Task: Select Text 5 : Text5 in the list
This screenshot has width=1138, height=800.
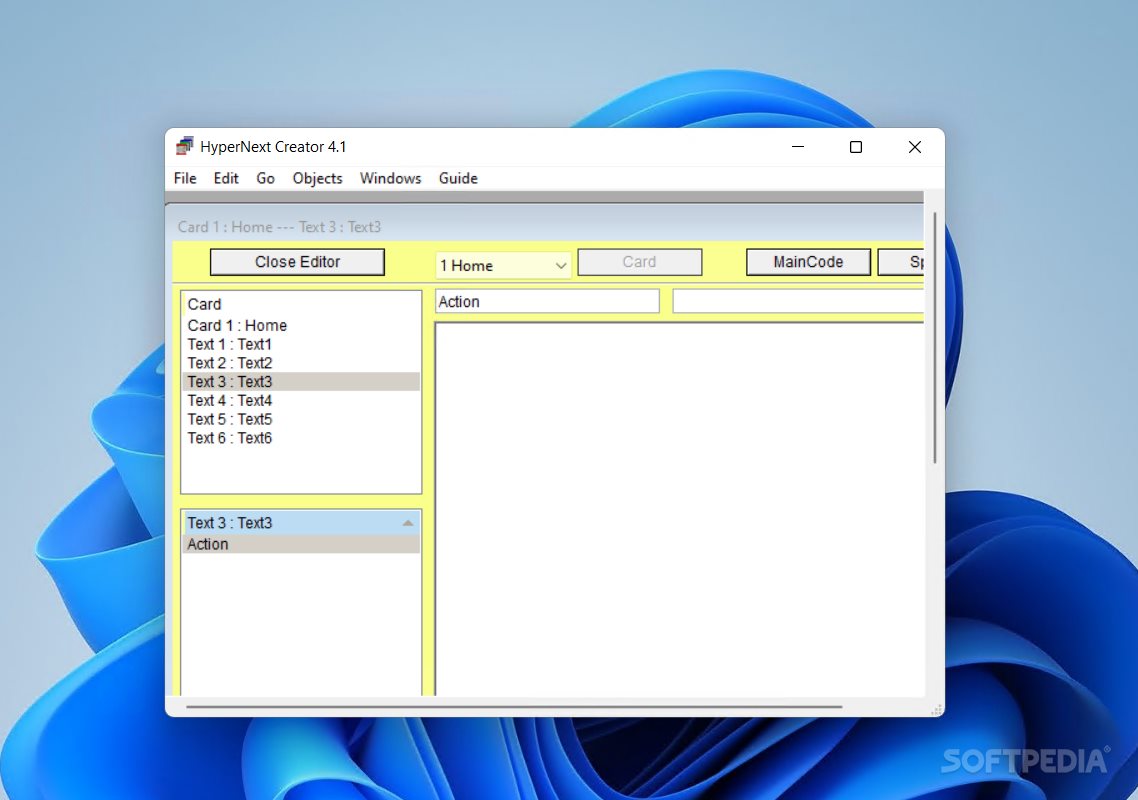Action: (301, 420)
